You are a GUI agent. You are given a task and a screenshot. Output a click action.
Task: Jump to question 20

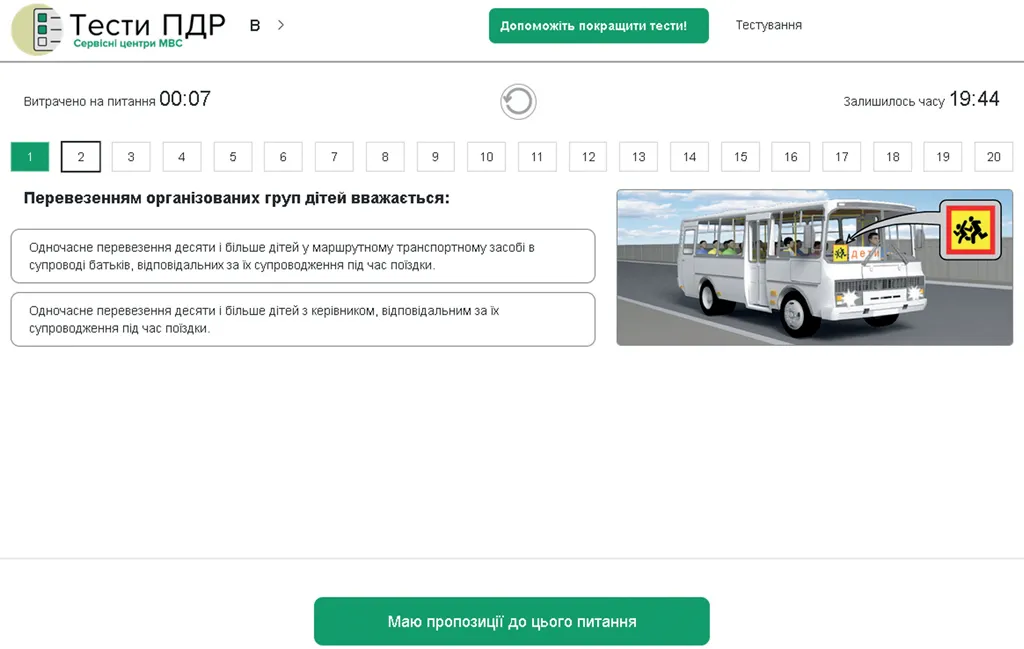[993, 157]
